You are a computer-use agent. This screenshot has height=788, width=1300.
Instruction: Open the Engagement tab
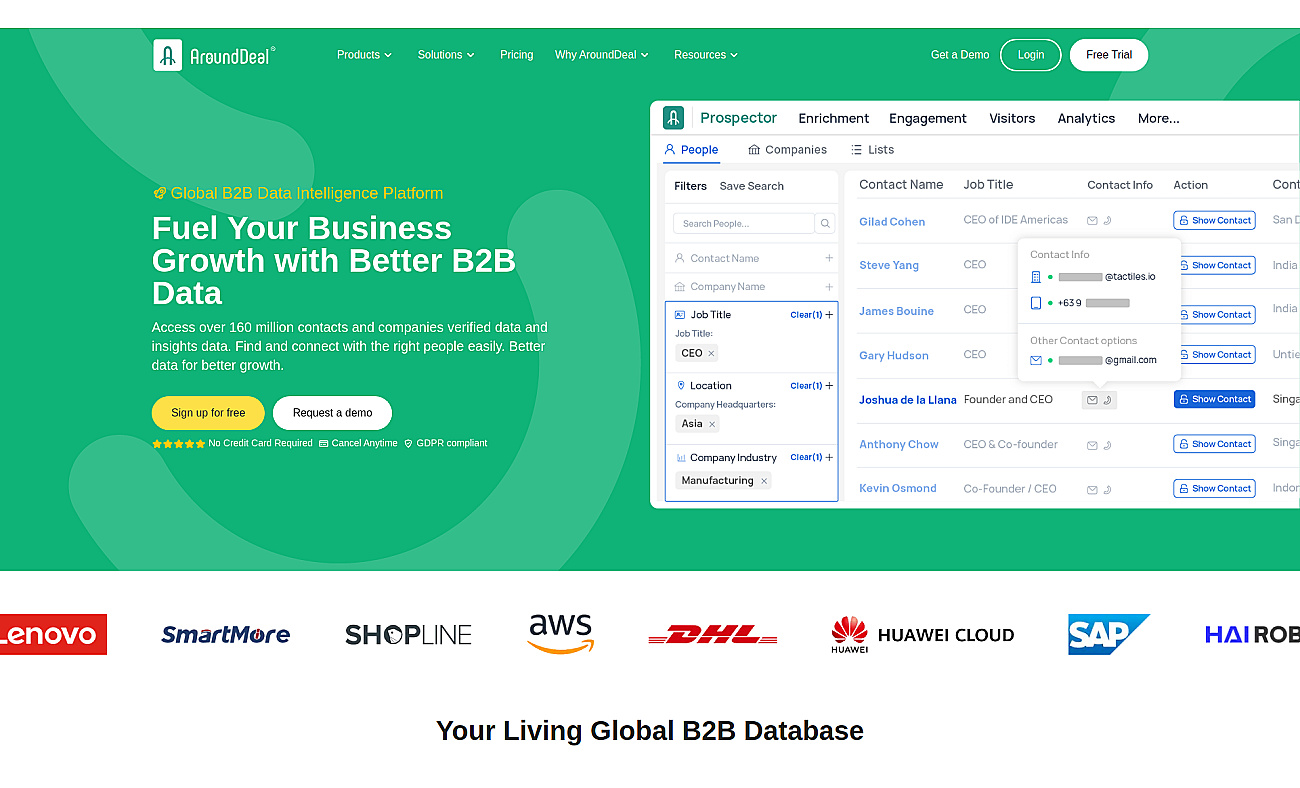(x=928, y=118)
